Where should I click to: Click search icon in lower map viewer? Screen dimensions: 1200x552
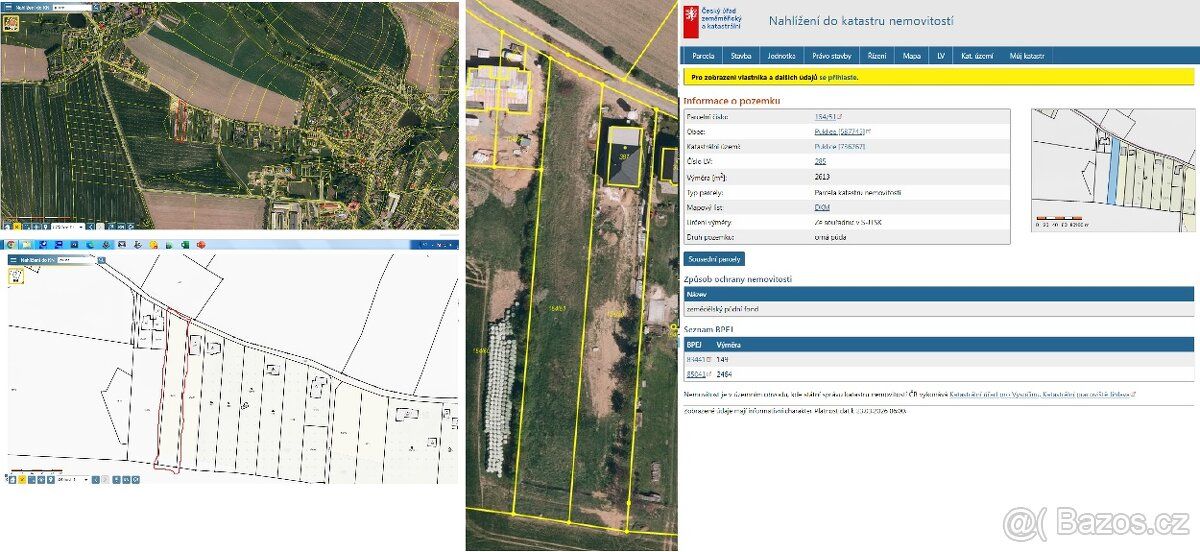[x=101, y=259]
